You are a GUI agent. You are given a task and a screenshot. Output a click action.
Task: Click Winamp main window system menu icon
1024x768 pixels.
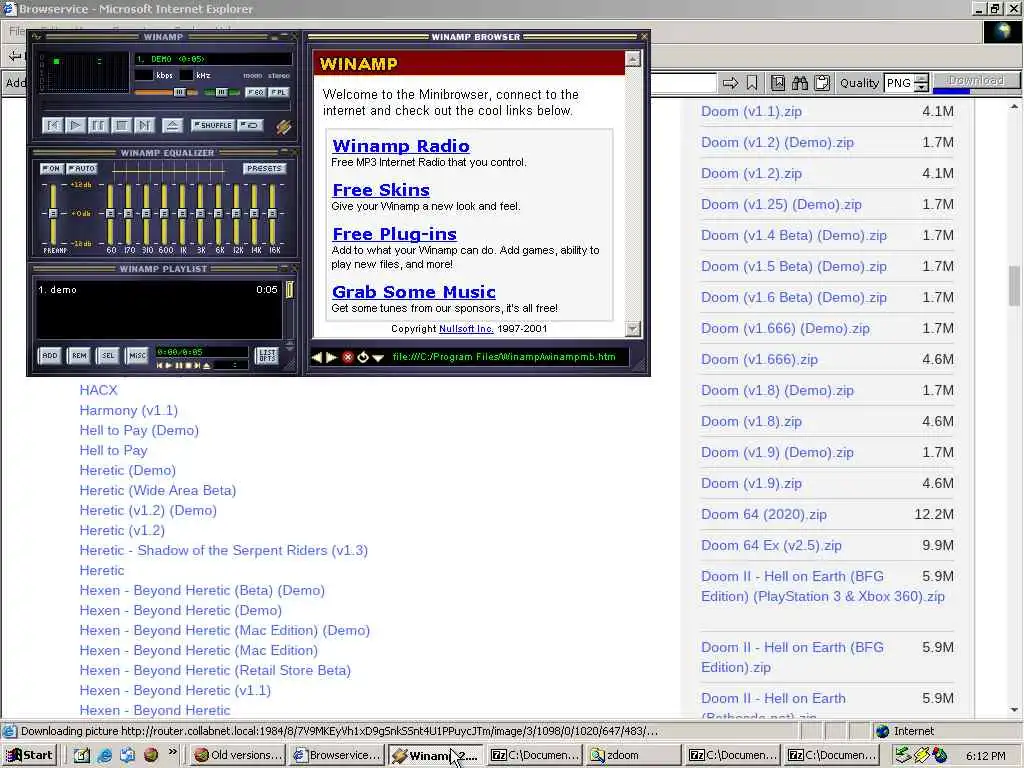(x=37, y=37)
